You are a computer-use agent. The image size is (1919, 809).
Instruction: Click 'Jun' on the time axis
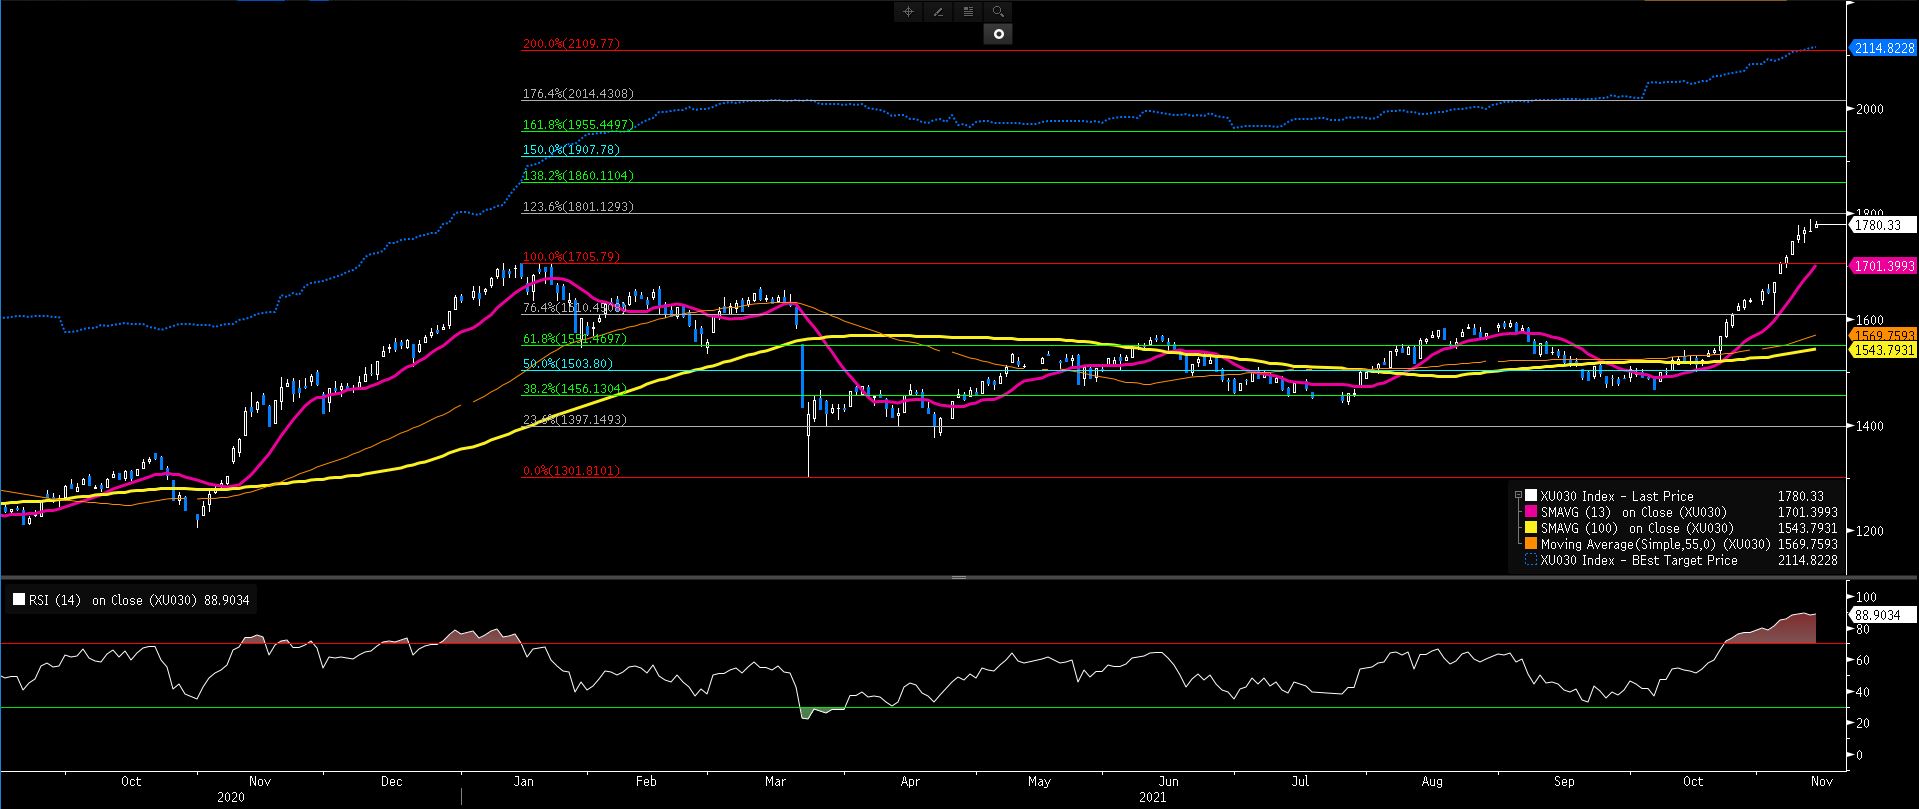click(1168, 782)
